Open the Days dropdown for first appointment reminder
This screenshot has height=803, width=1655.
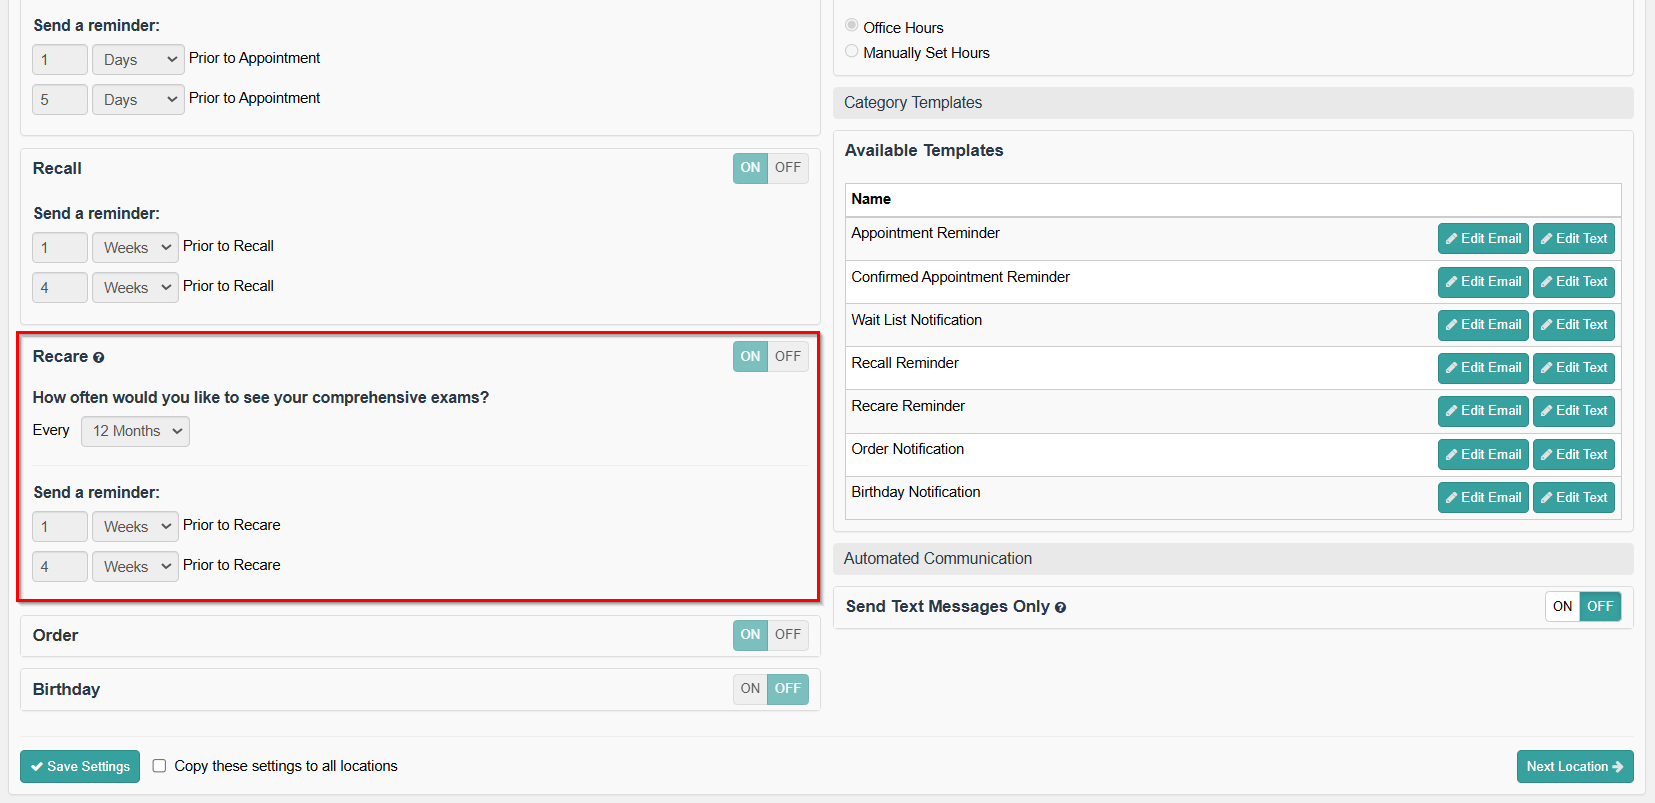point(138,60)
